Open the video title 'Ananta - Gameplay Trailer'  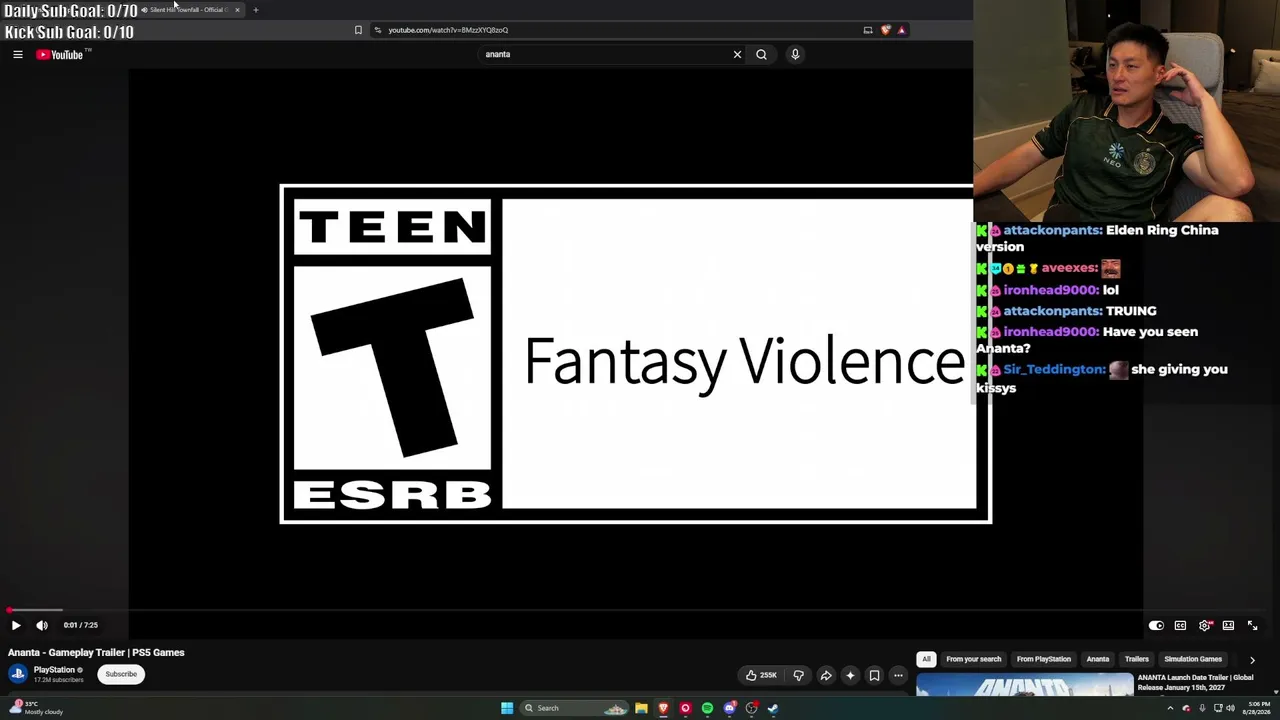click(96, 652)
